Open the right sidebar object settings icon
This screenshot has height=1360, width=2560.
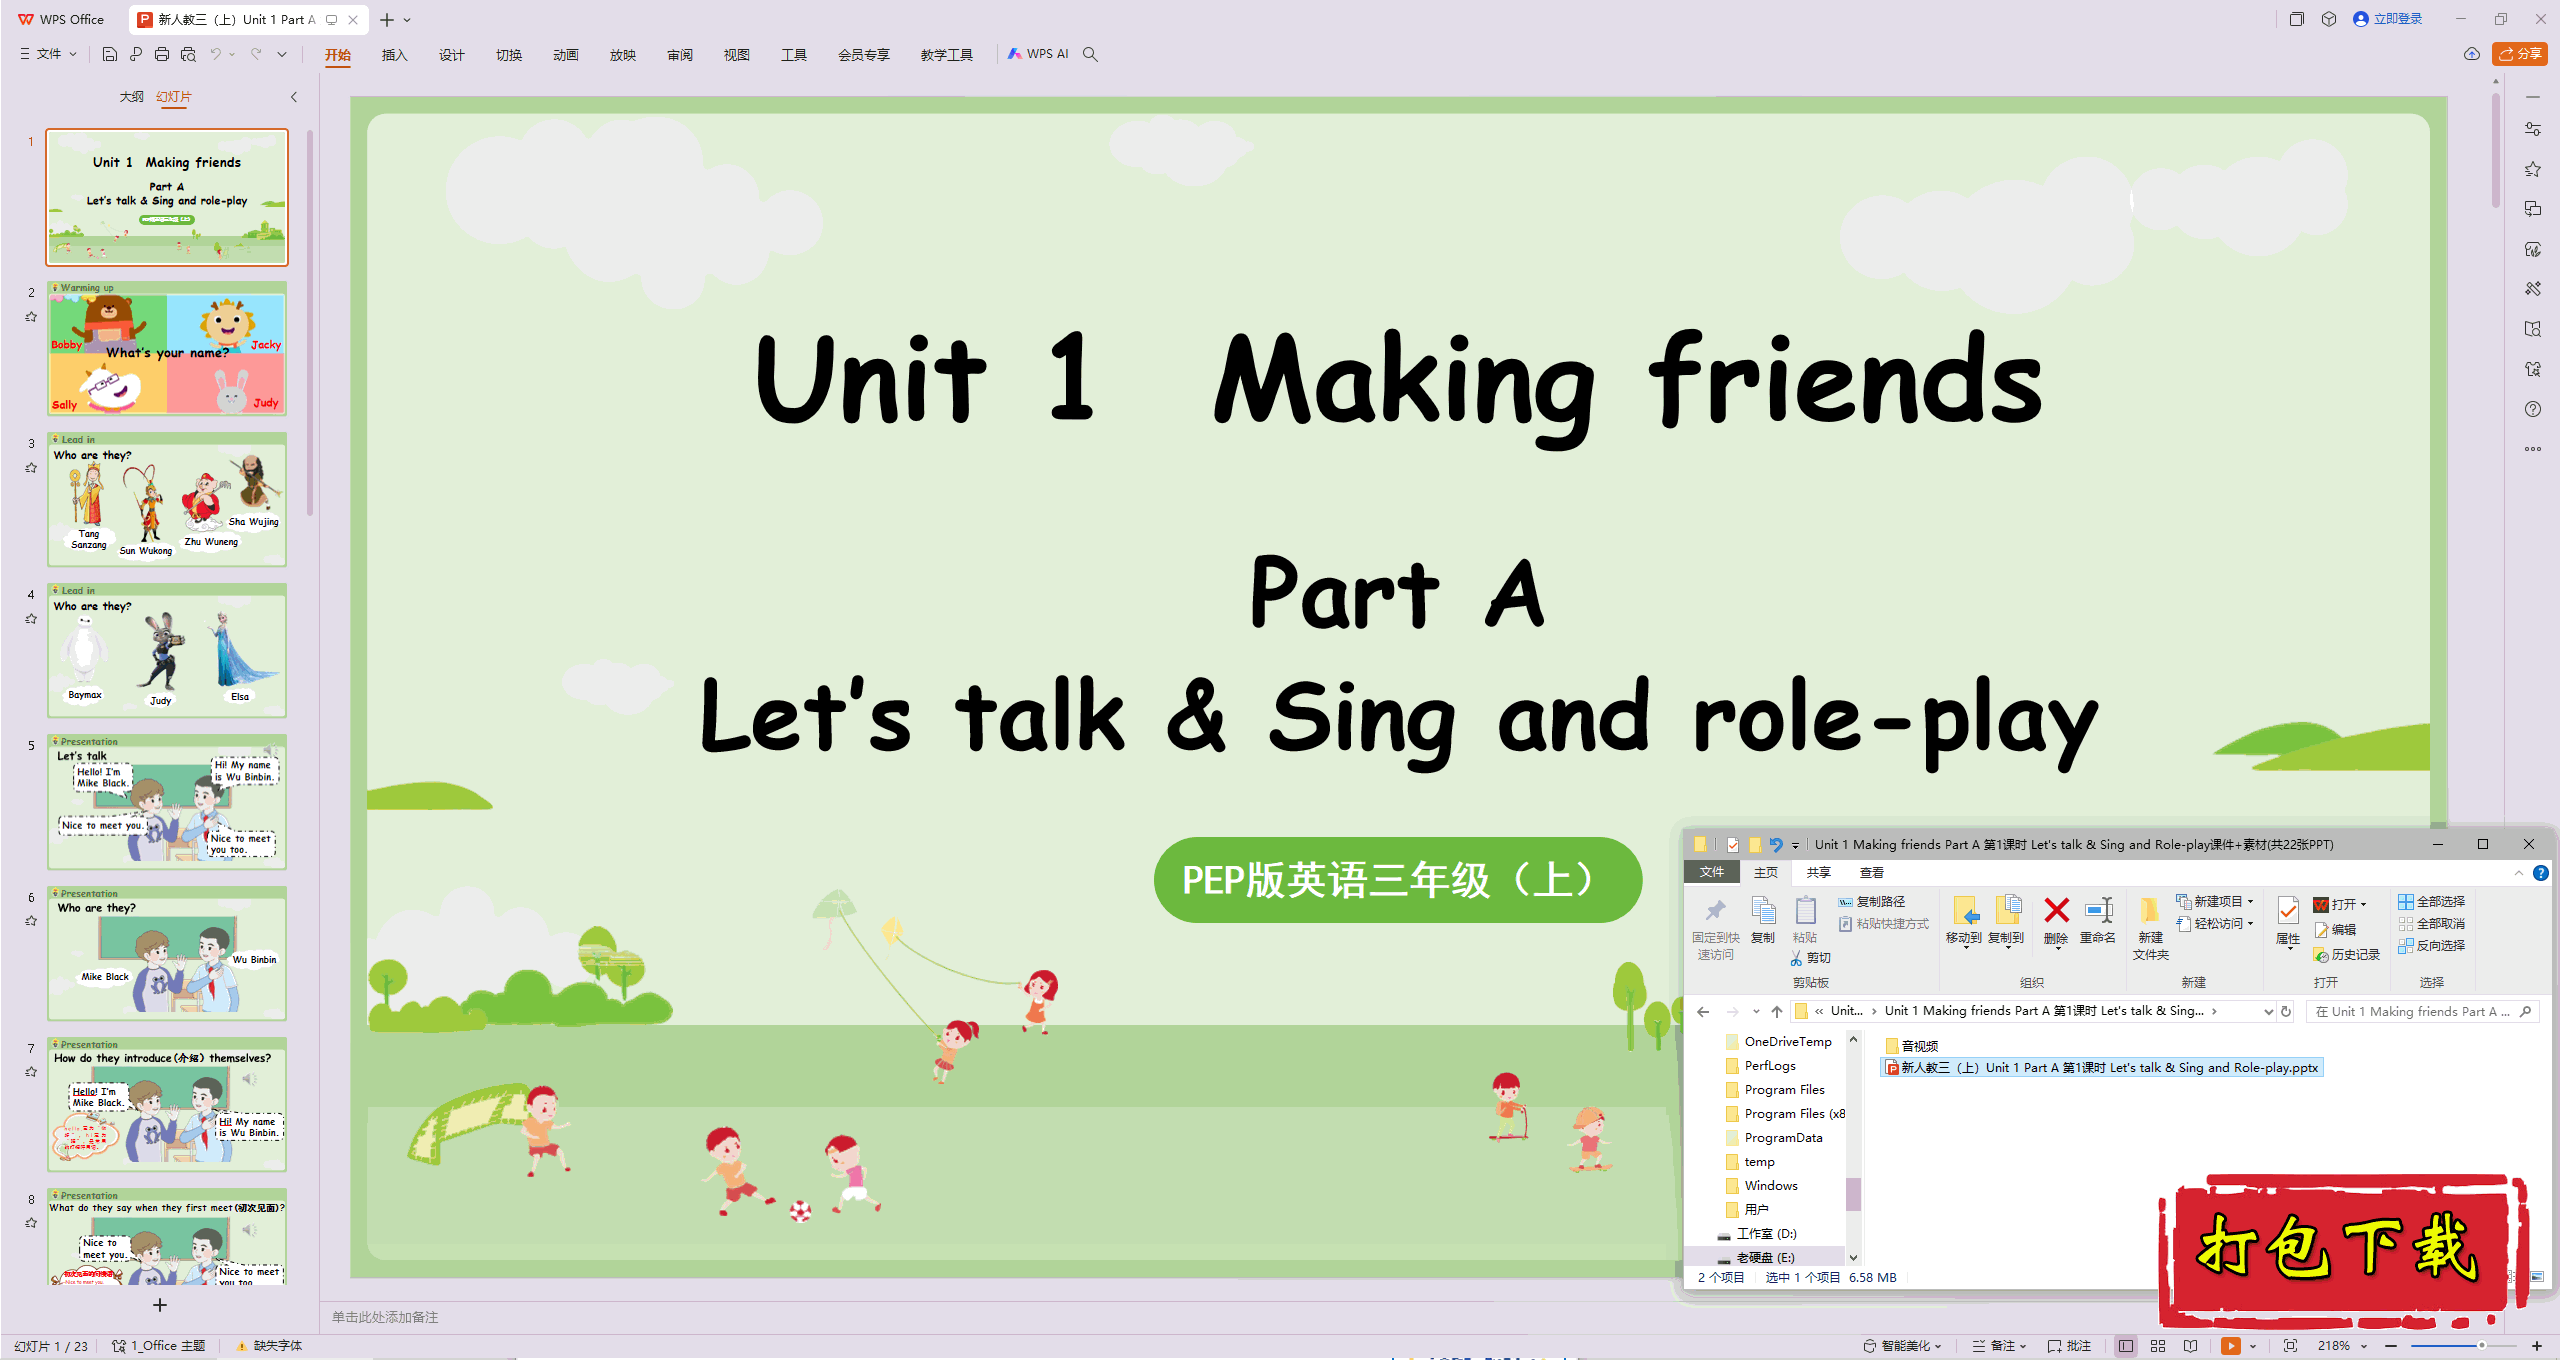coord(2533,129)
